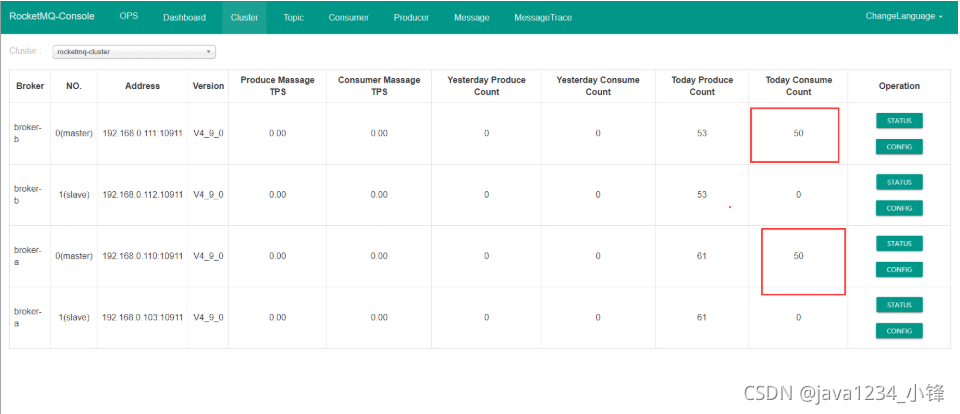Select address cell 192.168.0.111:10911
Screen dimensions: 960x414
(x=142, y=133)
